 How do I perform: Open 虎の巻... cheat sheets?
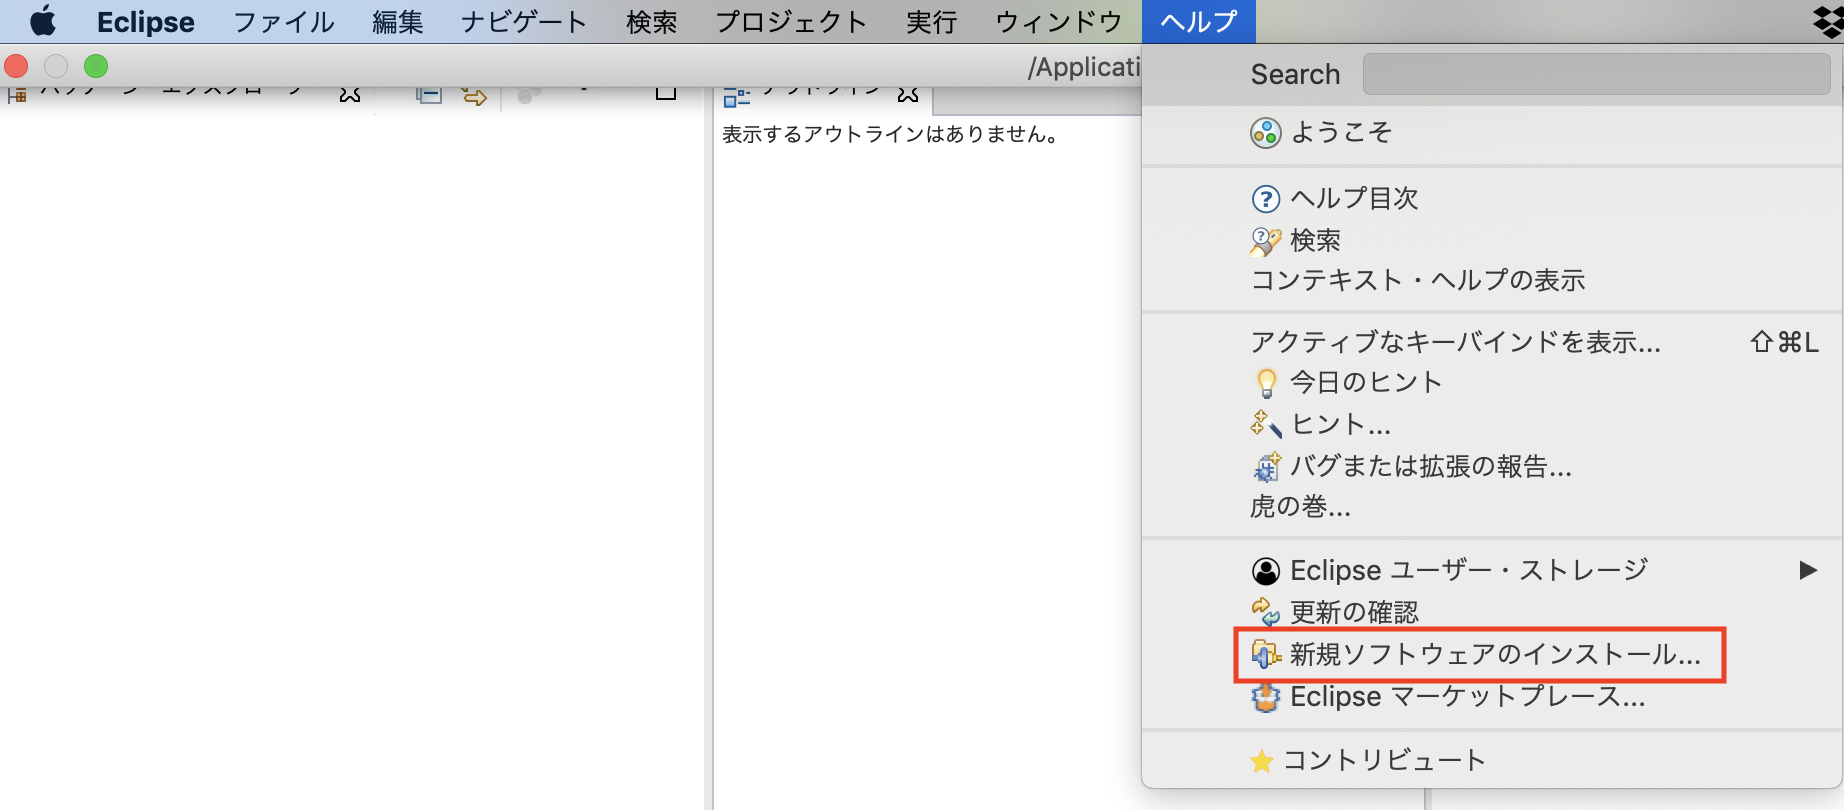tap(1492, 506)
